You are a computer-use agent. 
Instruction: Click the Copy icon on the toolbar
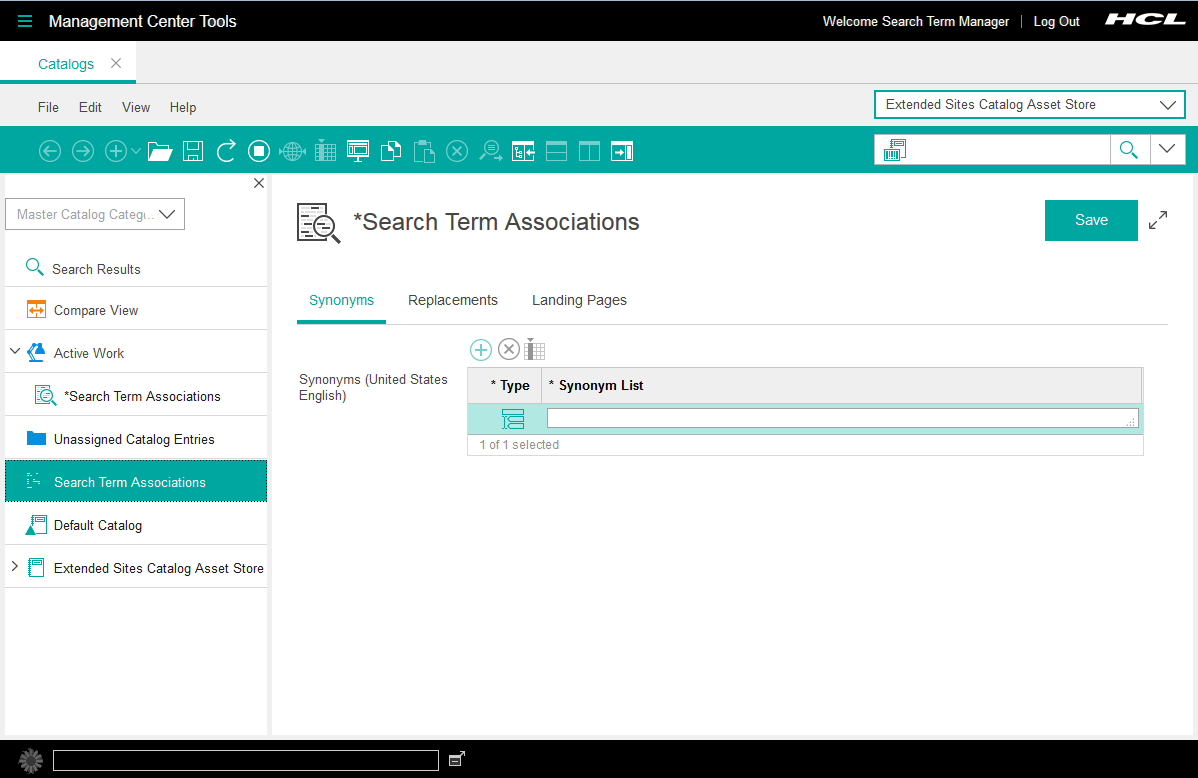click(390, 151)
